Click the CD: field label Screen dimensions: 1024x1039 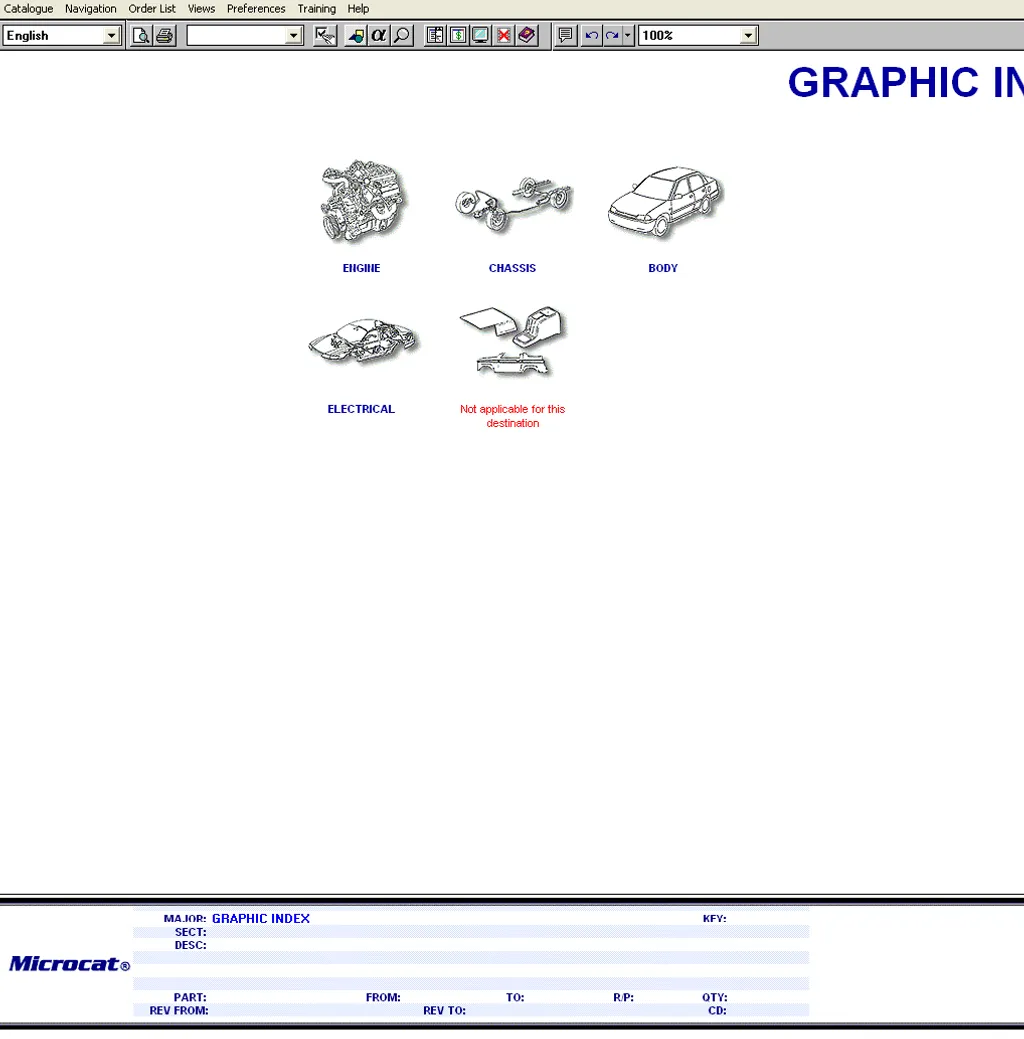coord(717,1011)
